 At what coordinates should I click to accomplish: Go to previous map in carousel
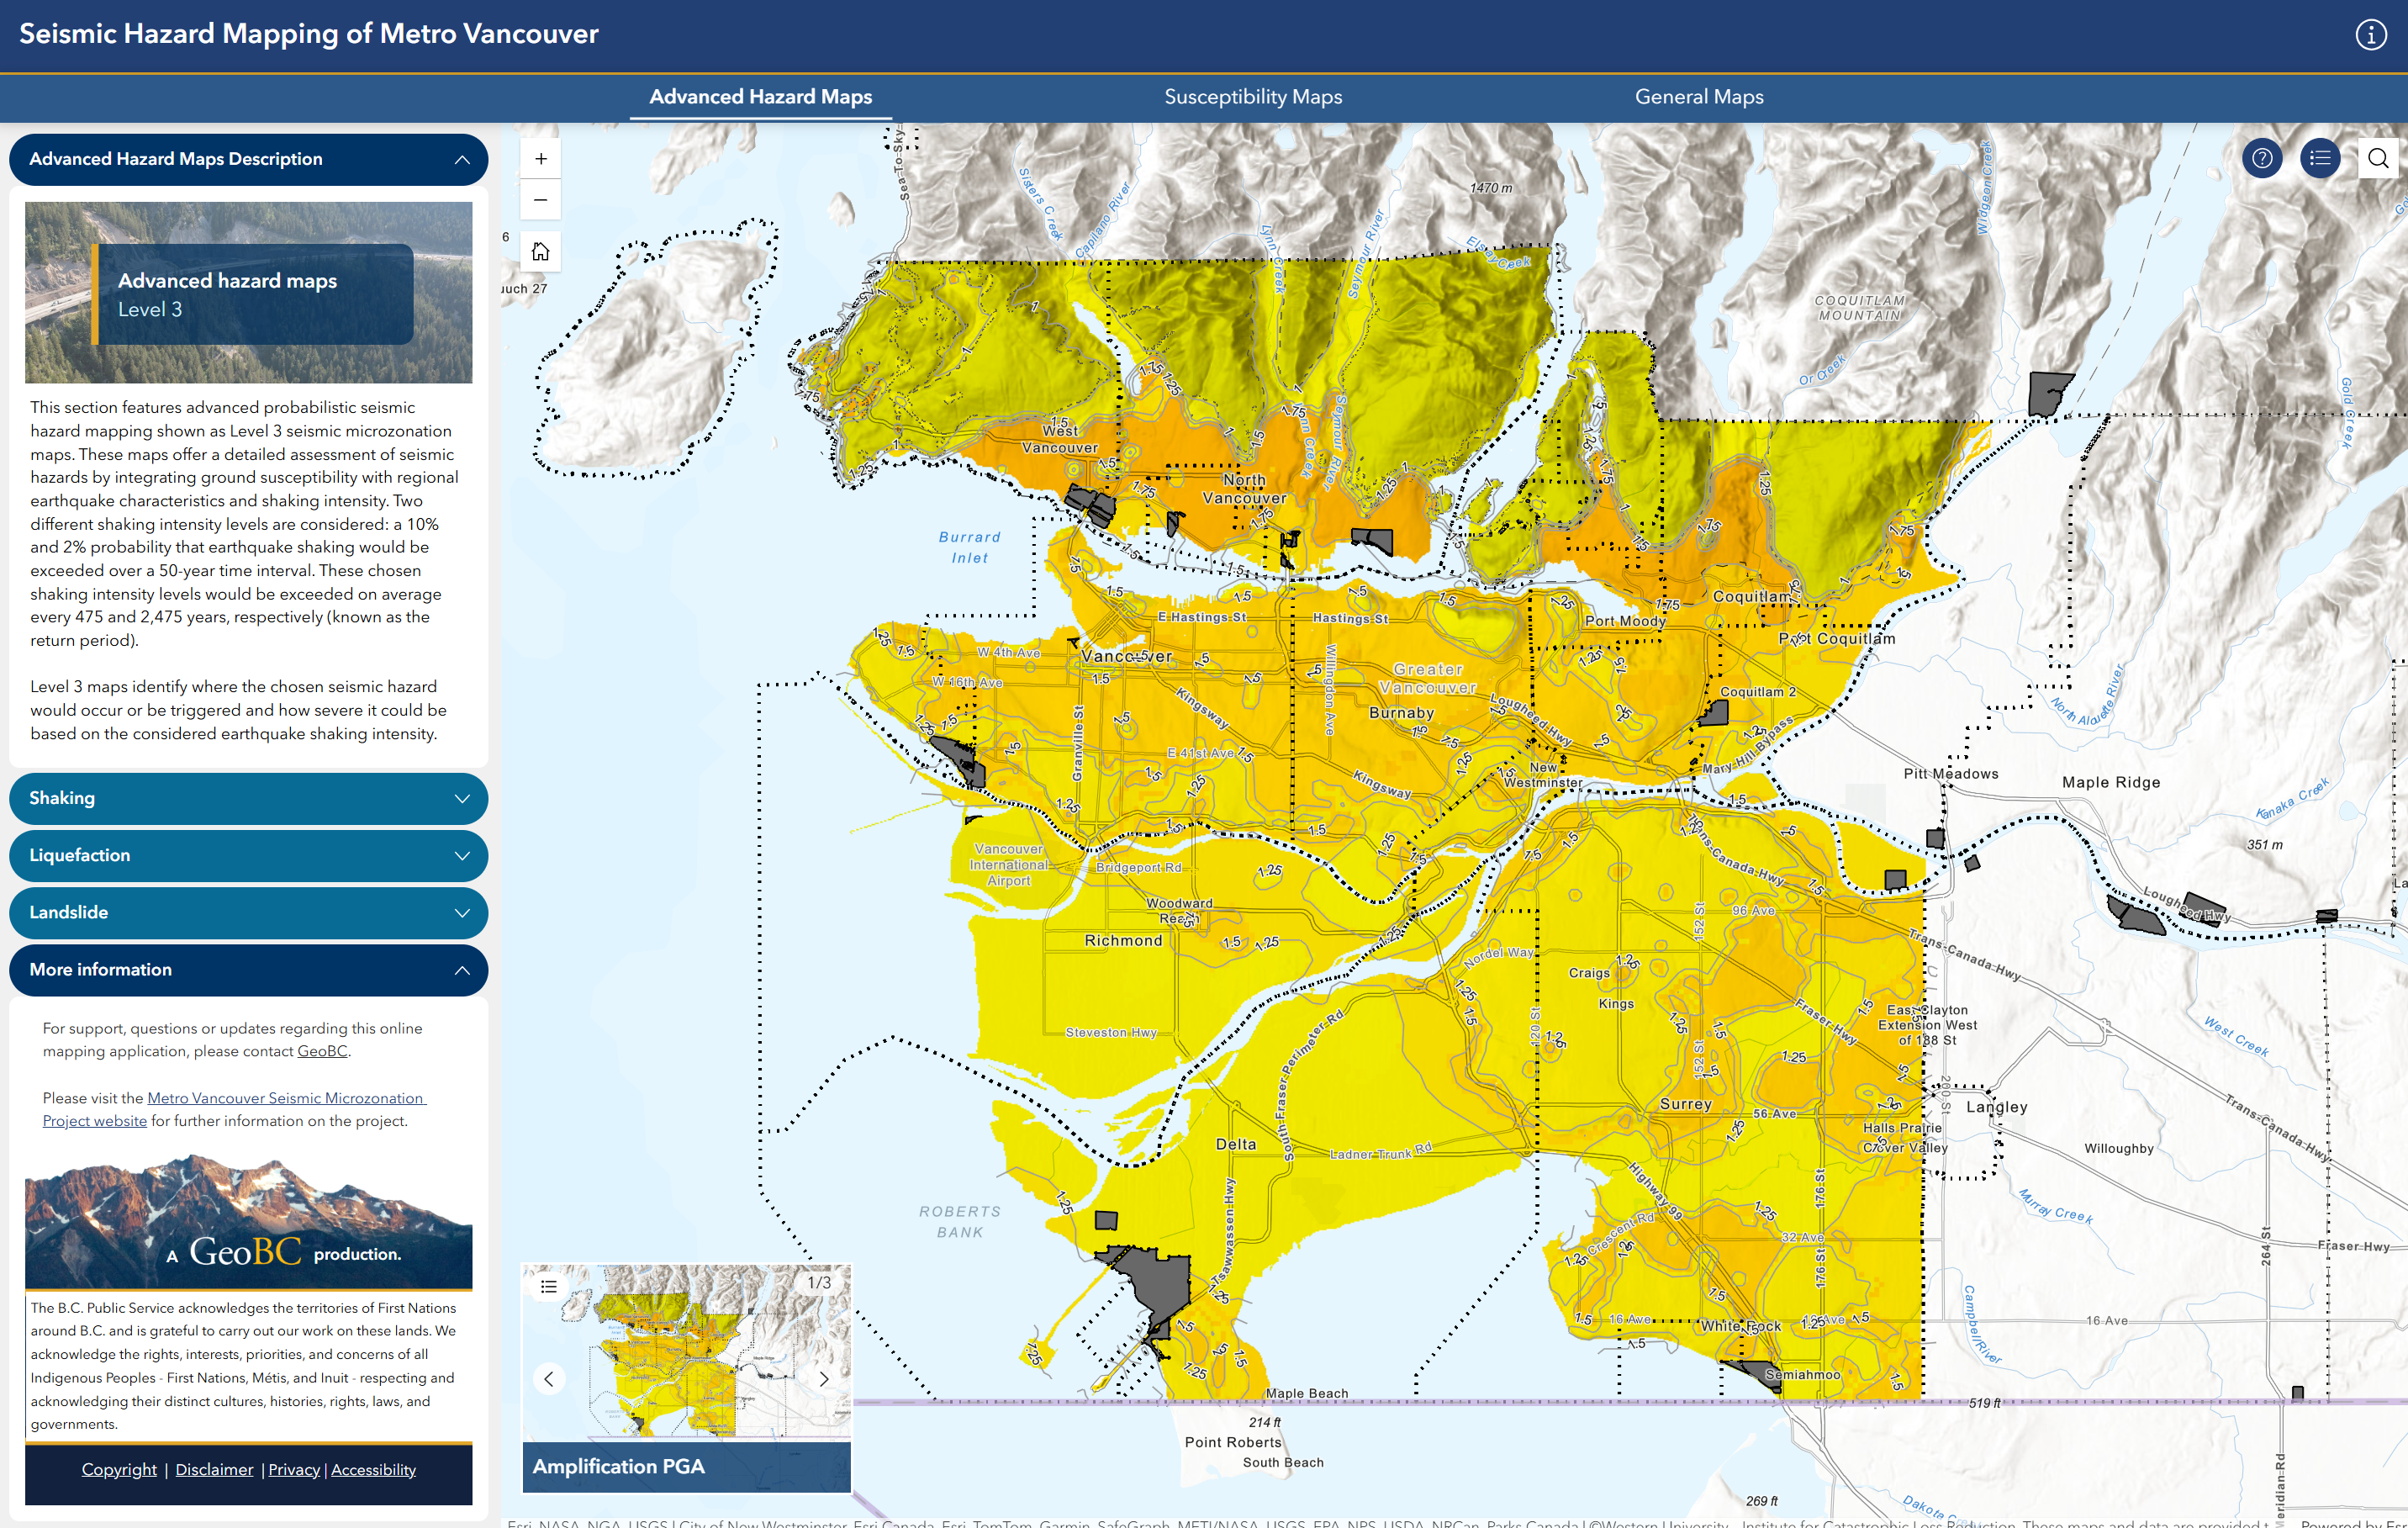549,1379
